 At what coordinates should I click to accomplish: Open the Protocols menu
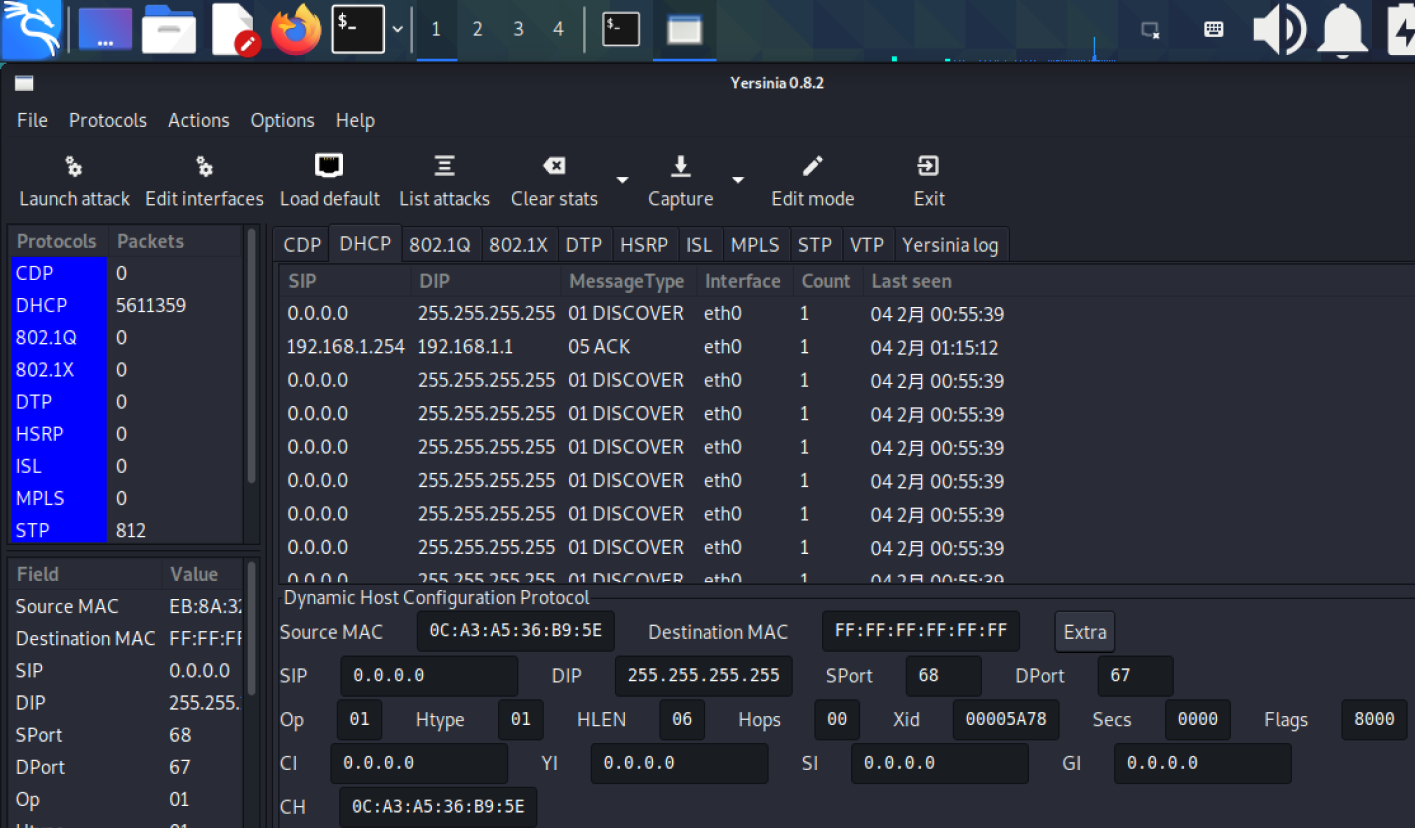107,120
